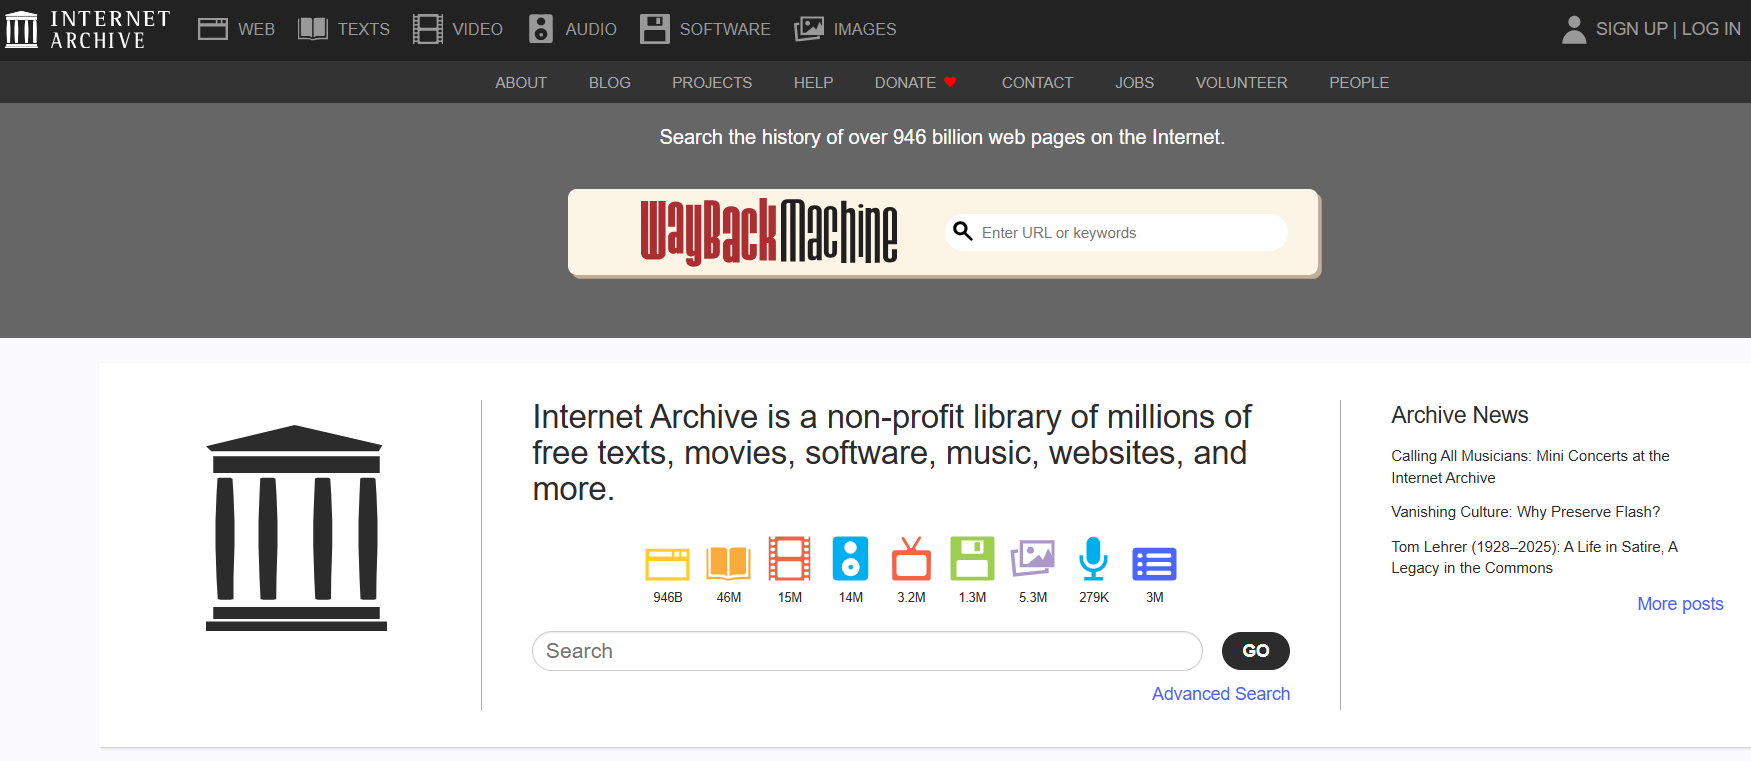The height and width of the screenshot is (761, 1751).
Task: Open the CONTACT link
Action: point(1037,83)
